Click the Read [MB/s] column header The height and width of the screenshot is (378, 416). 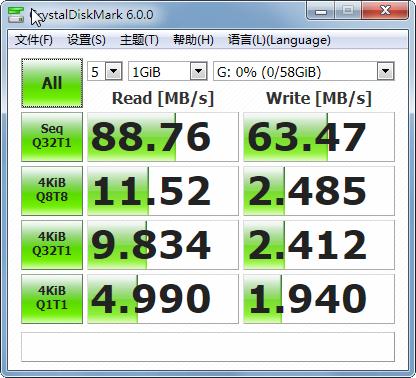pos(163,98)
